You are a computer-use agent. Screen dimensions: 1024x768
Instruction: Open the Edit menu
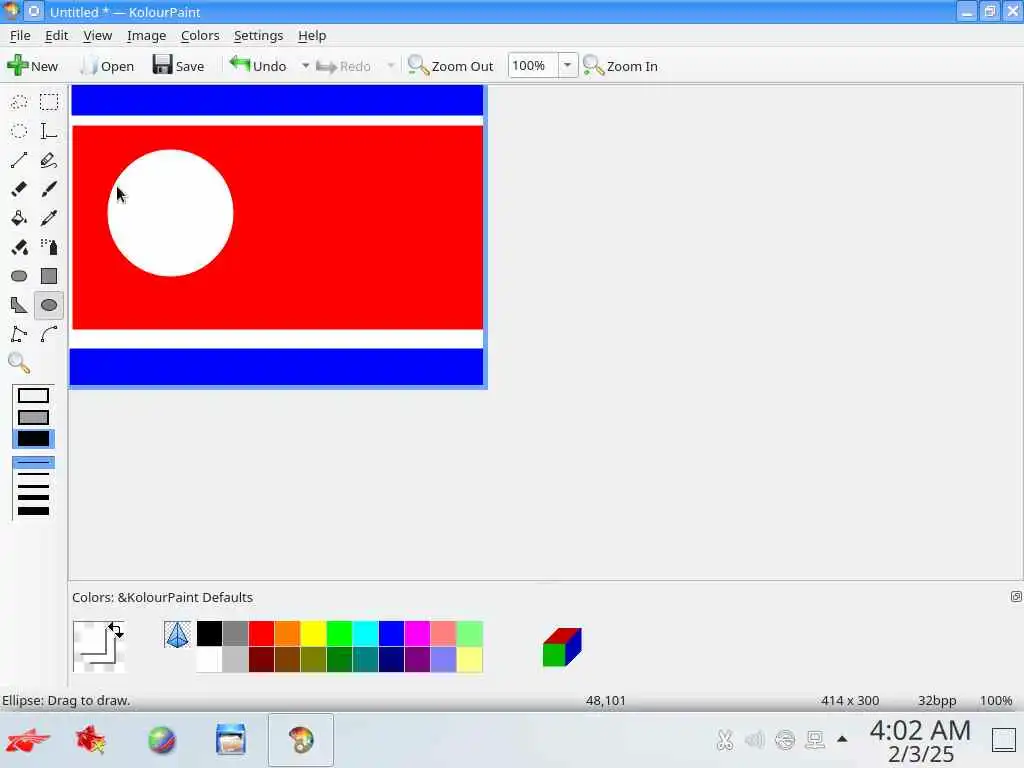[x=57, y=35]
